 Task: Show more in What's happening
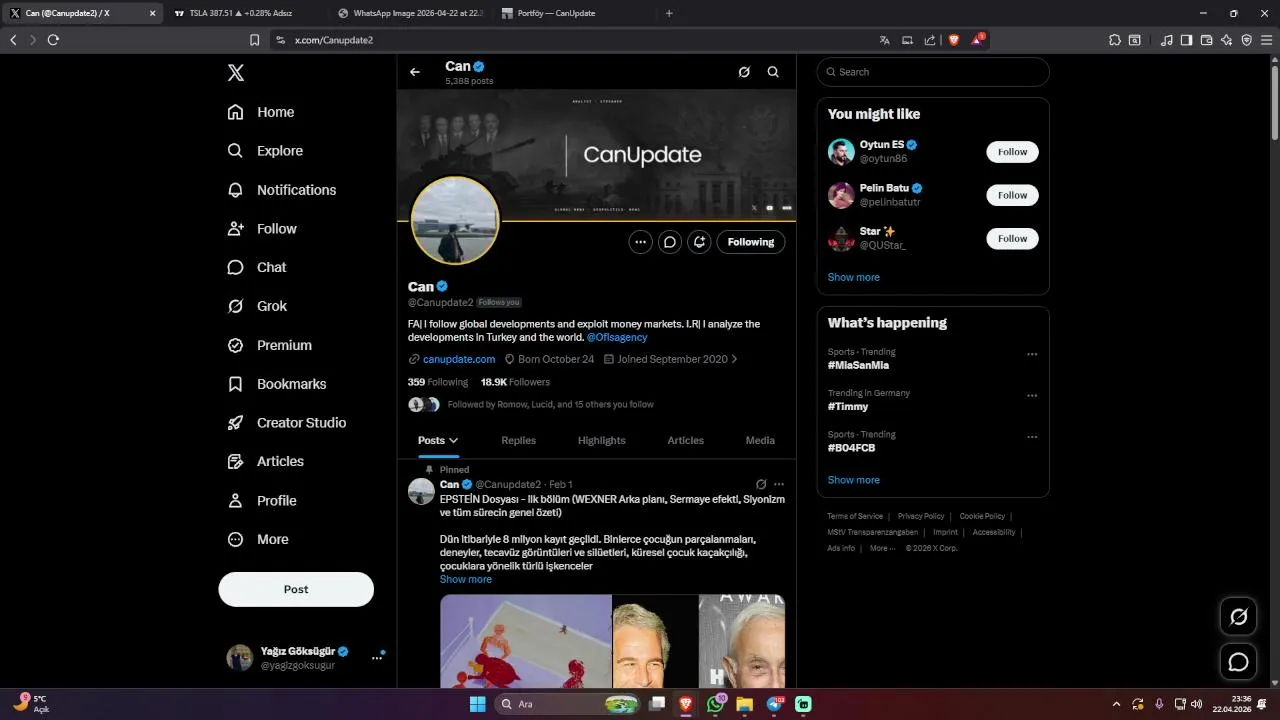(854, 480)
